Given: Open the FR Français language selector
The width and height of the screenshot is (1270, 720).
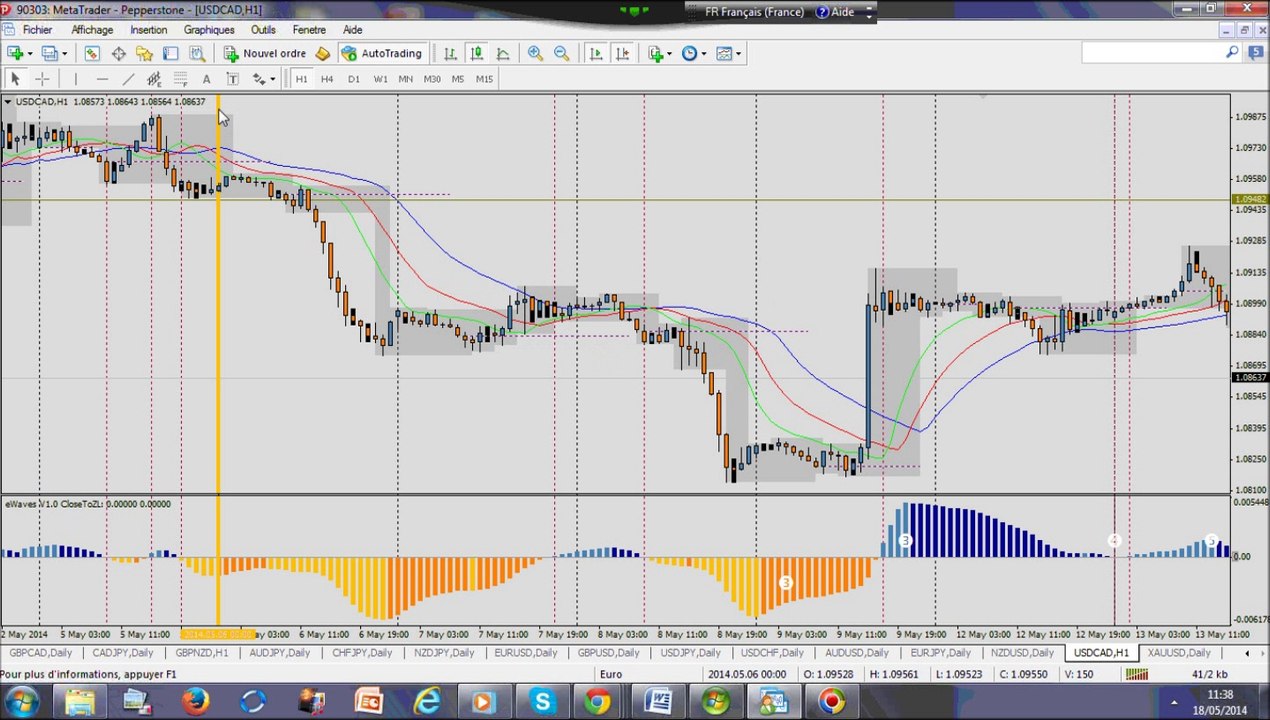Looking at the screenshot, I should pyautogui.click(x=754, y=12).
